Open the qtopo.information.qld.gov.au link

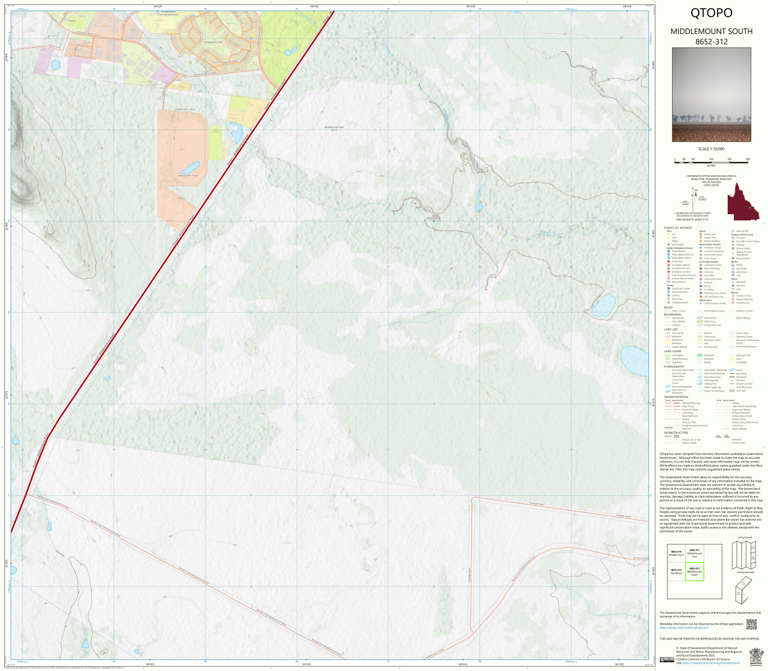pos(683,627)
